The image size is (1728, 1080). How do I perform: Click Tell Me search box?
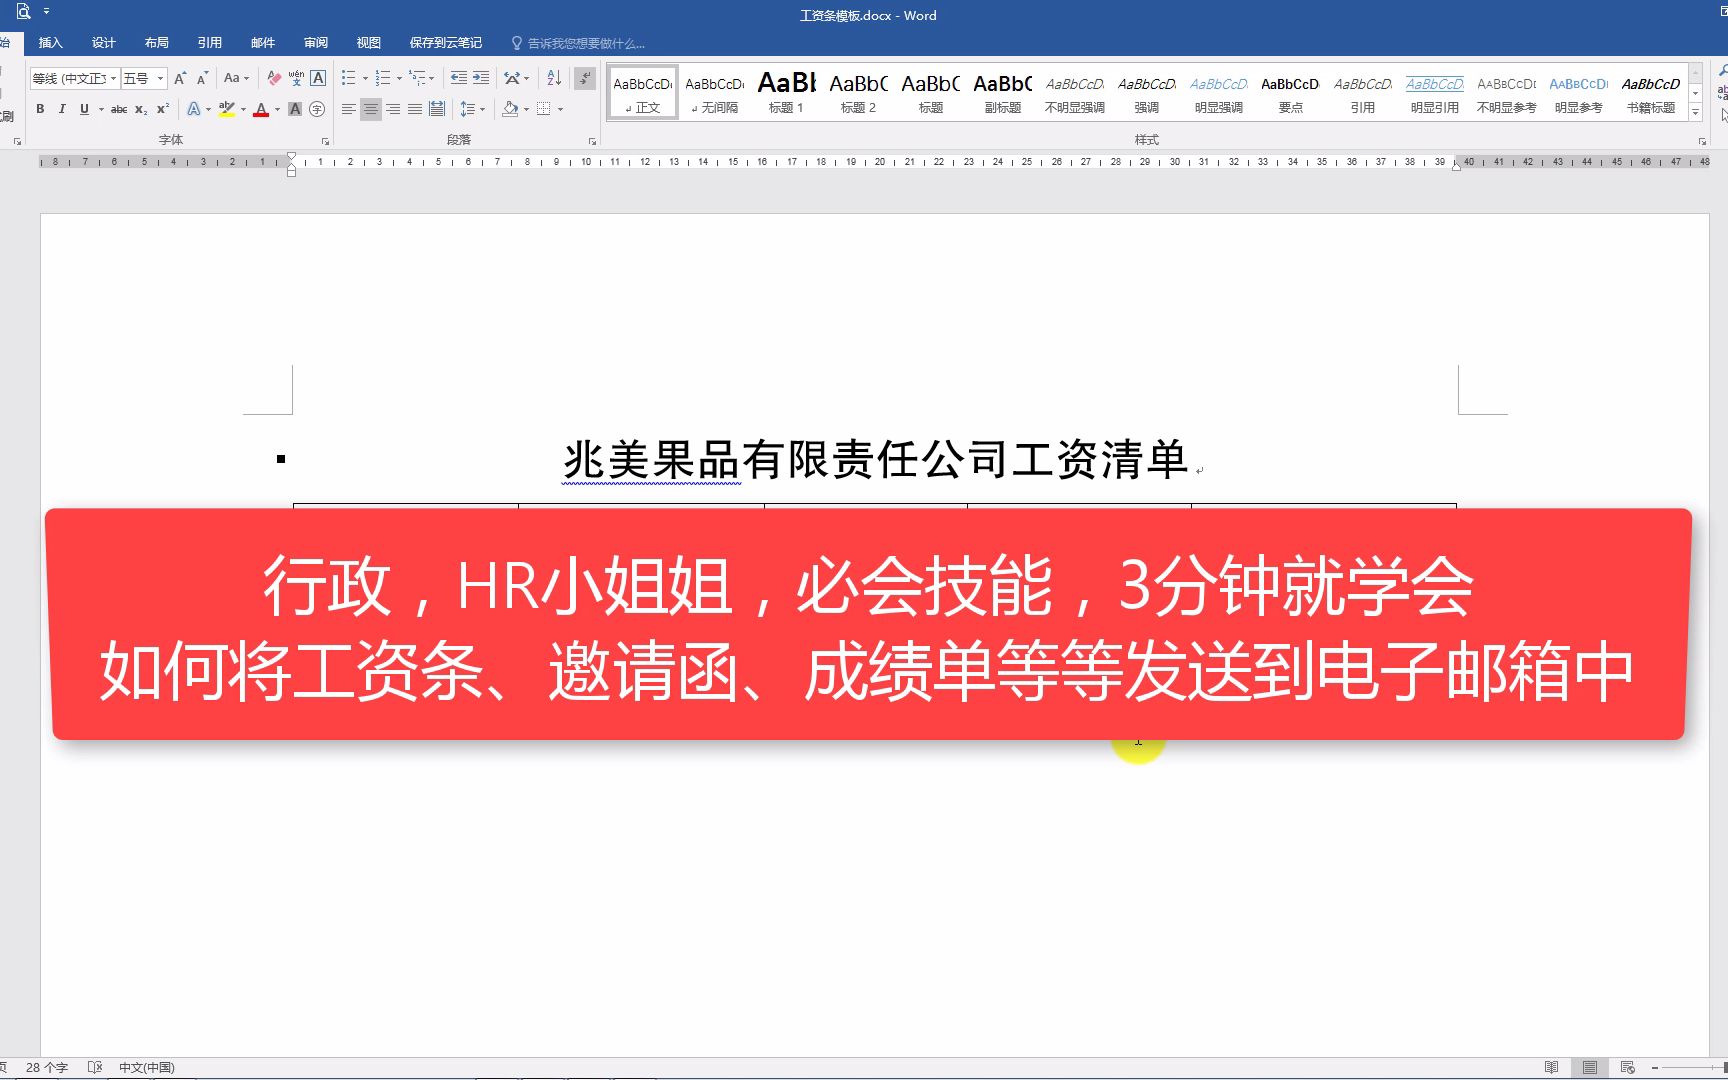tap(578, 43)
